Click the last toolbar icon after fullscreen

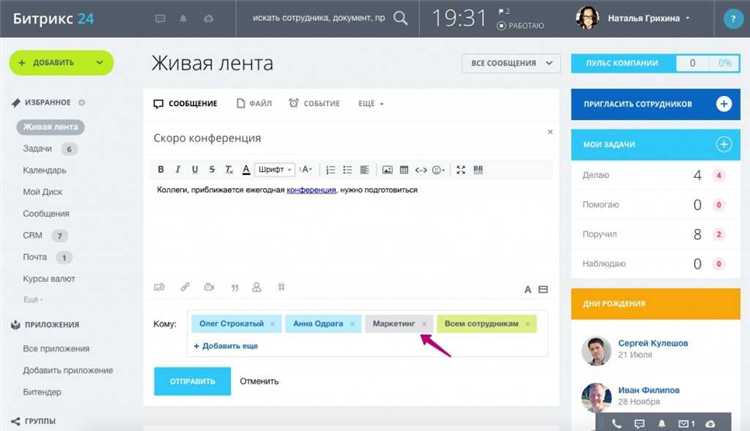478,170
